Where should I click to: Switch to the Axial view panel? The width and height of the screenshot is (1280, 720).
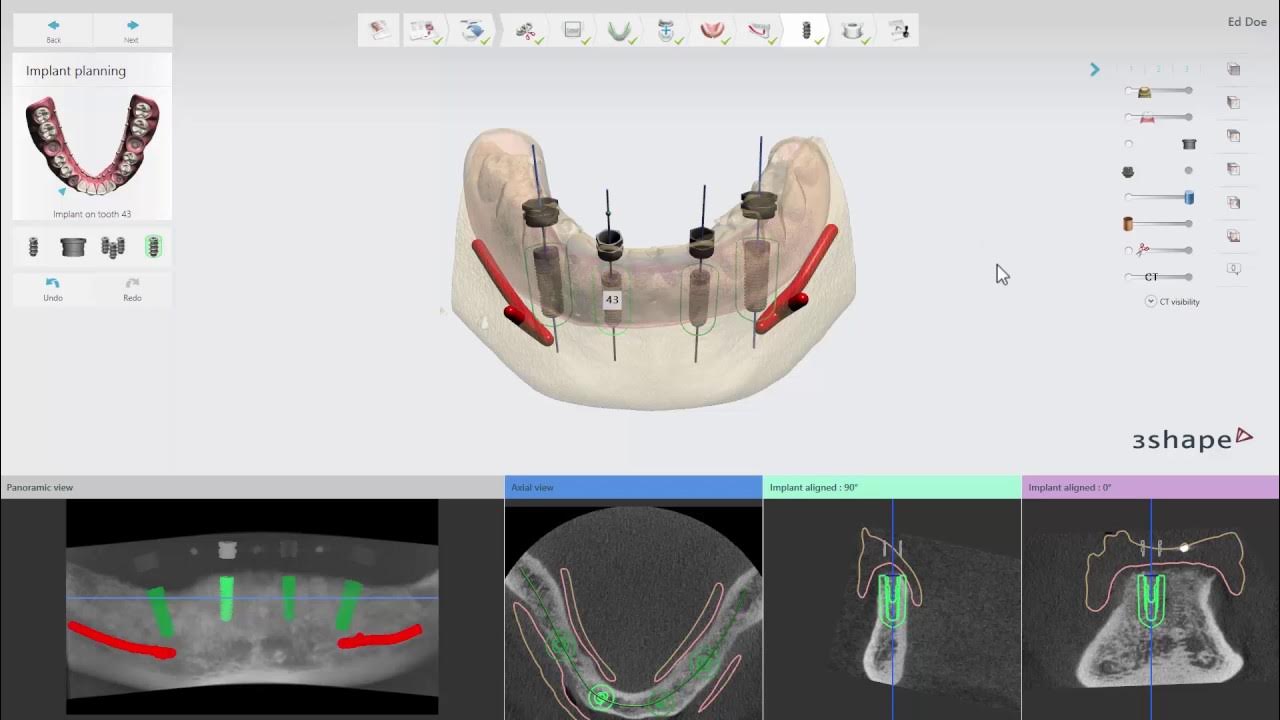tap(633, 487)
